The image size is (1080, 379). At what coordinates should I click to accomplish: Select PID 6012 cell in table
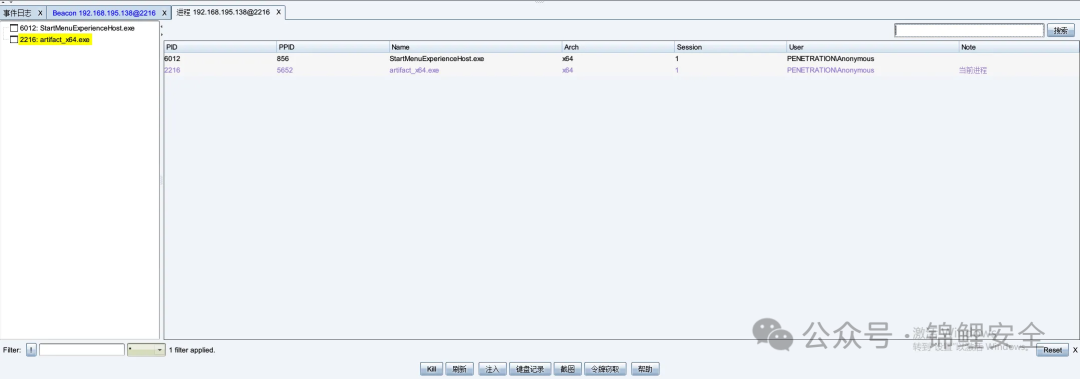[172, 59]
